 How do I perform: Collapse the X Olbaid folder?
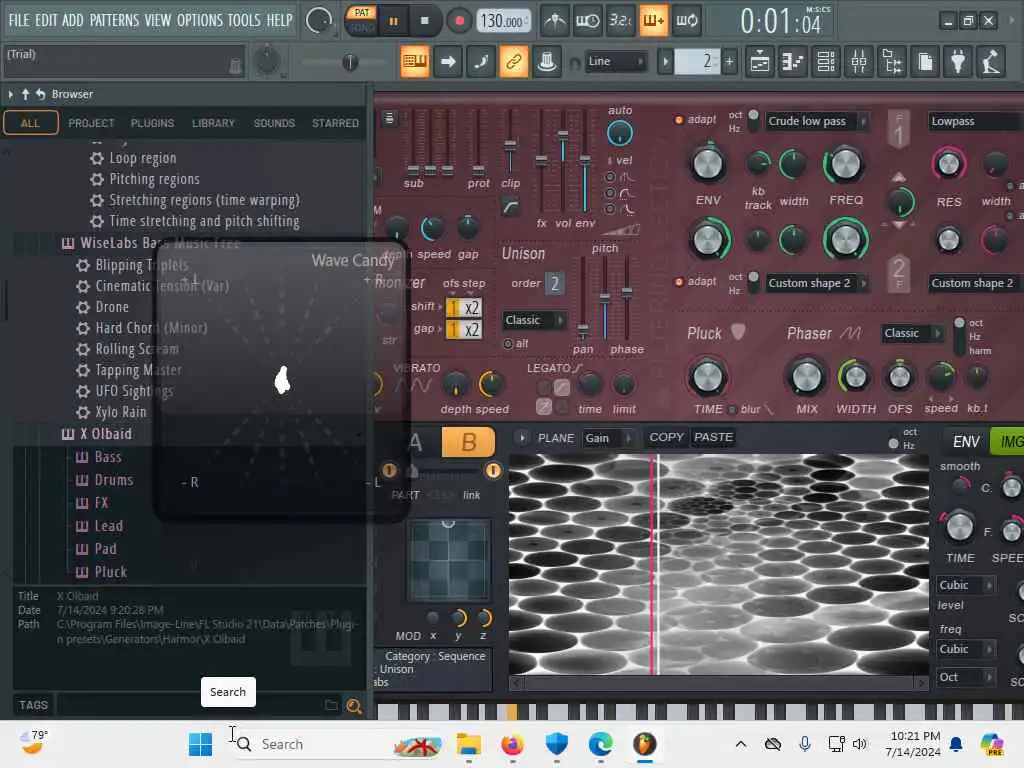click(105, 434)
